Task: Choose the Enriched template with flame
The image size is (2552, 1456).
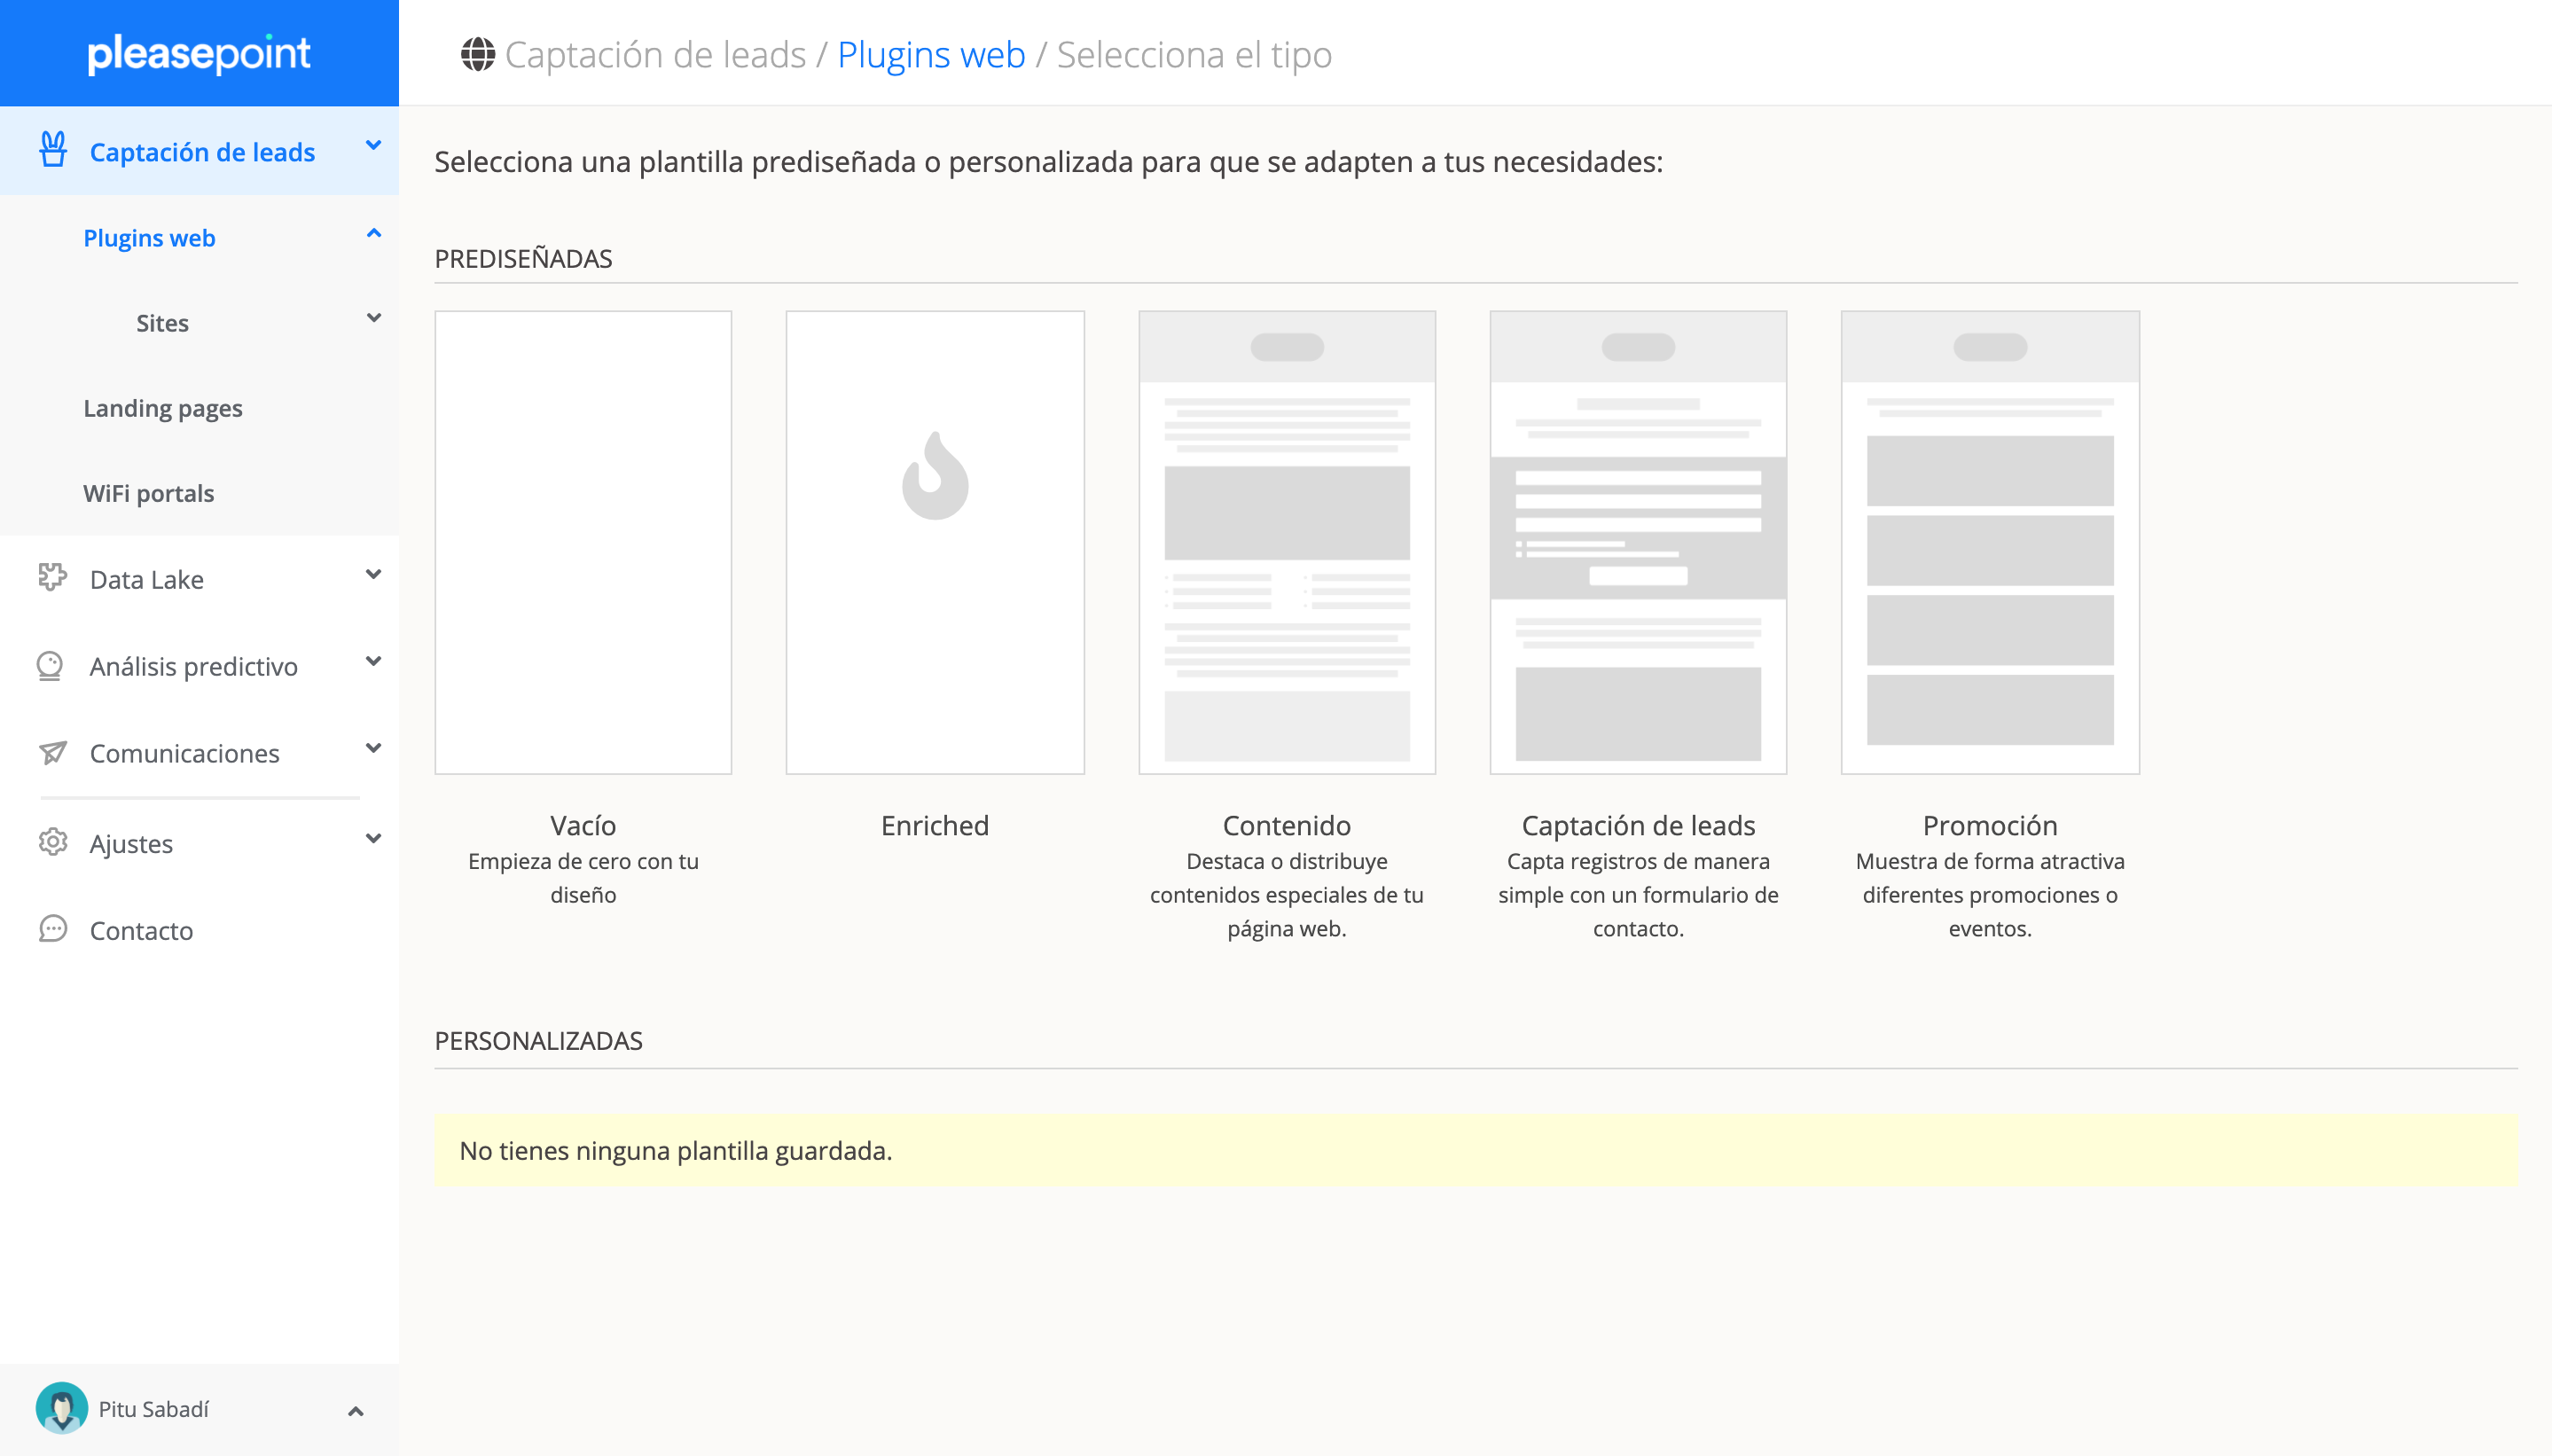Action: coord(935,542)
